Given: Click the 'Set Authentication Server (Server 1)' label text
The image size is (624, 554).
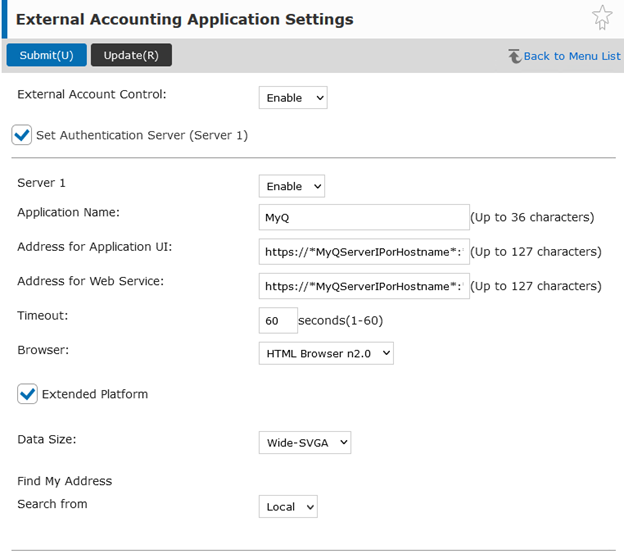Looking at the screenshot, I should 142,135.
